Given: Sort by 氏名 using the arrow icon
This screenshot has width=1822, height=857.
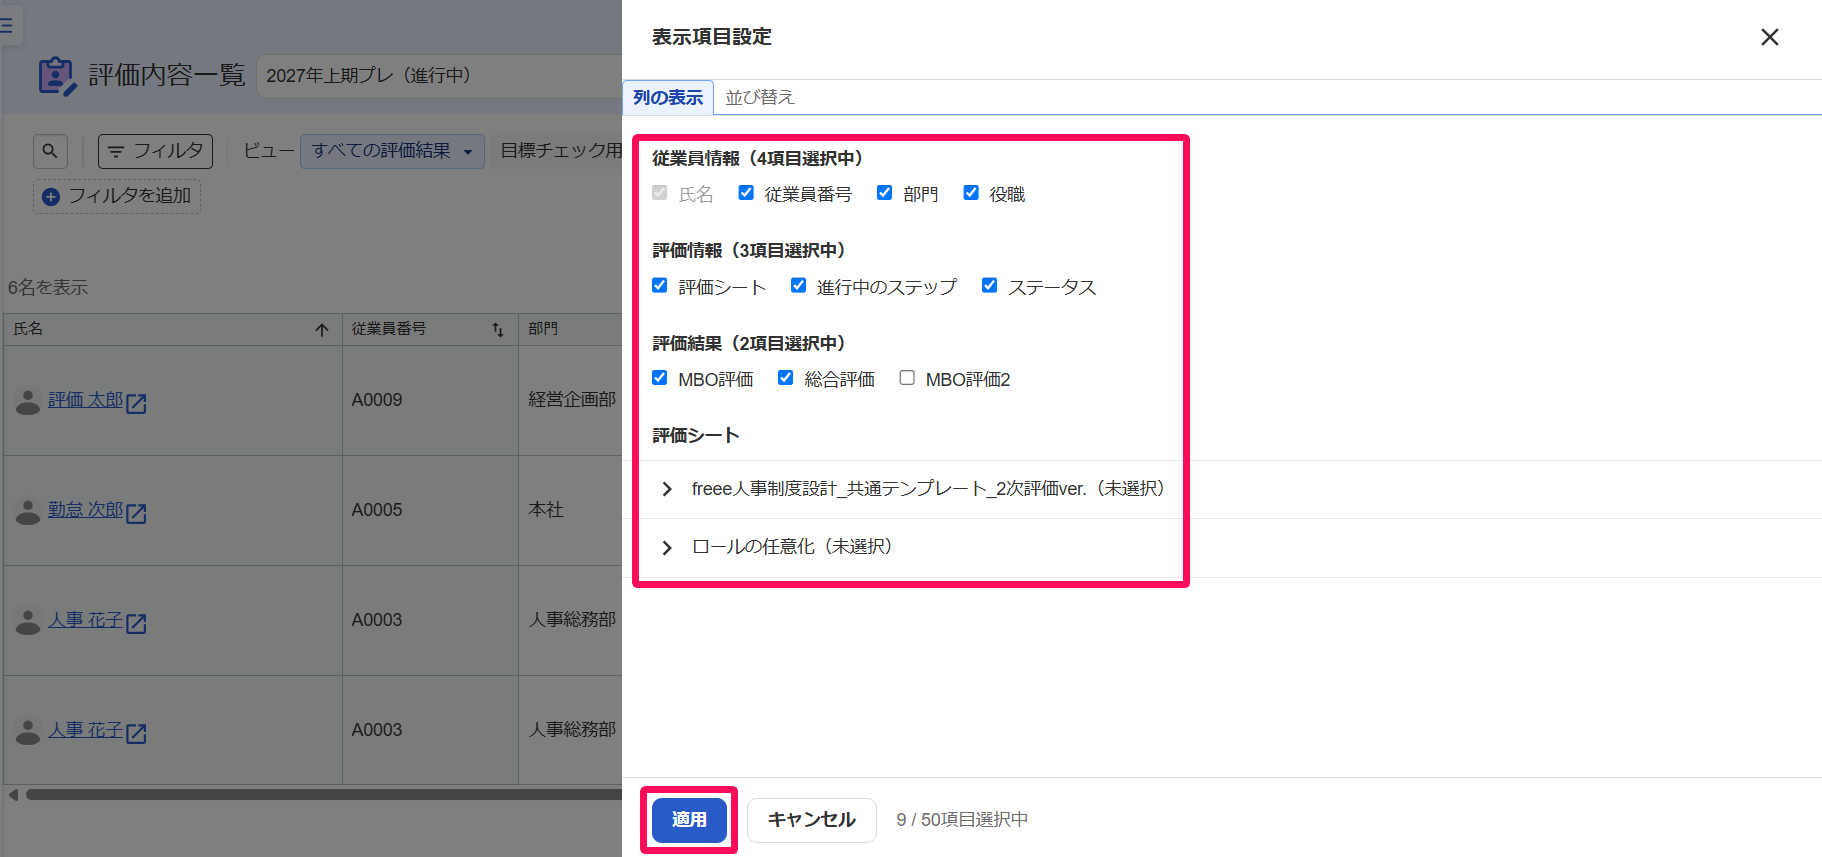Looking at the screenshot, I should click(322, 330).
